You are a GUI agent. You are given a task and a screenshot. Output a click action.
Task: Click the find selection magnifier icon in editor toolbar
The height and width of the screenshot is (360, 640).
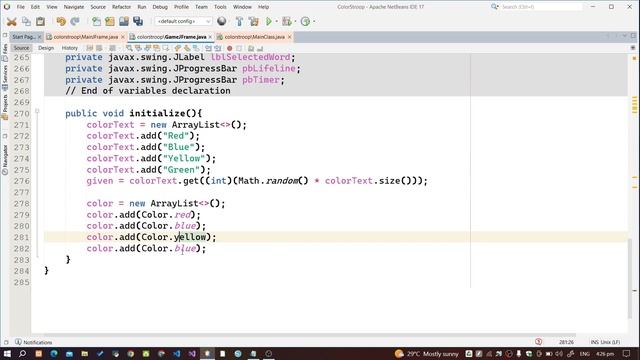[129, 48]
